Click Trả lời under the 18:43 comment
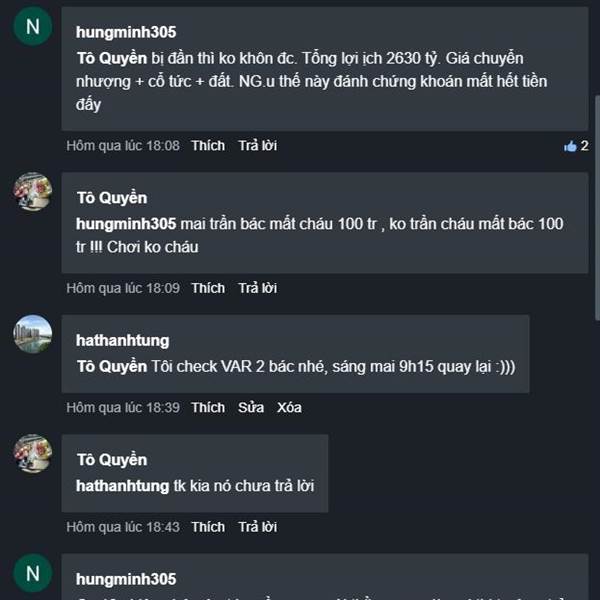The image size is (600, 600). tap(257, 527)
